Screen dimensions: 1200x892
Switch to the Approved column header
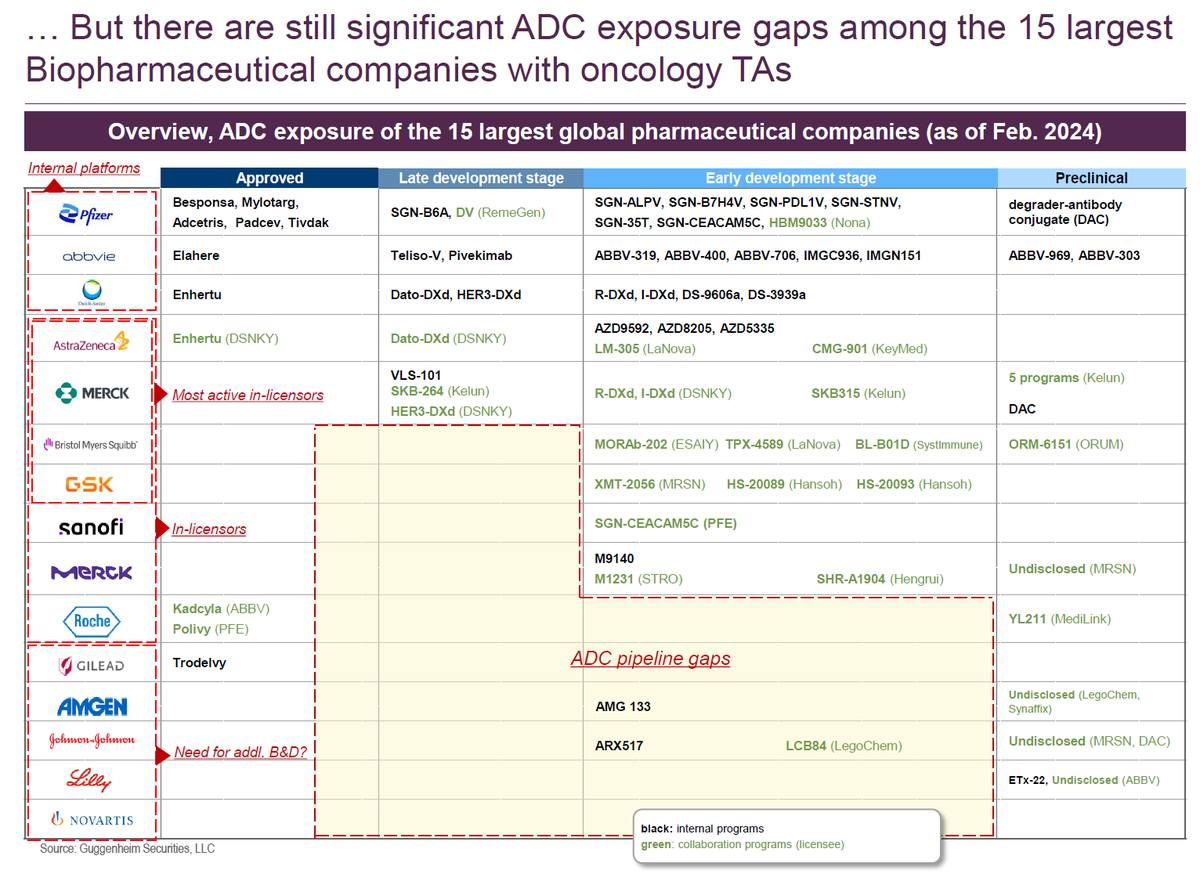point(268,177)
